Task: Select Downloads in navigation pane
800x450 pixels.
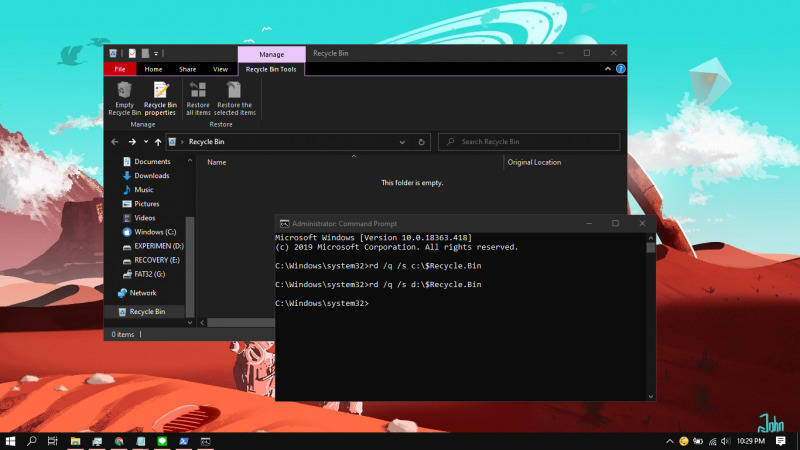Action: tap(146, 176)
